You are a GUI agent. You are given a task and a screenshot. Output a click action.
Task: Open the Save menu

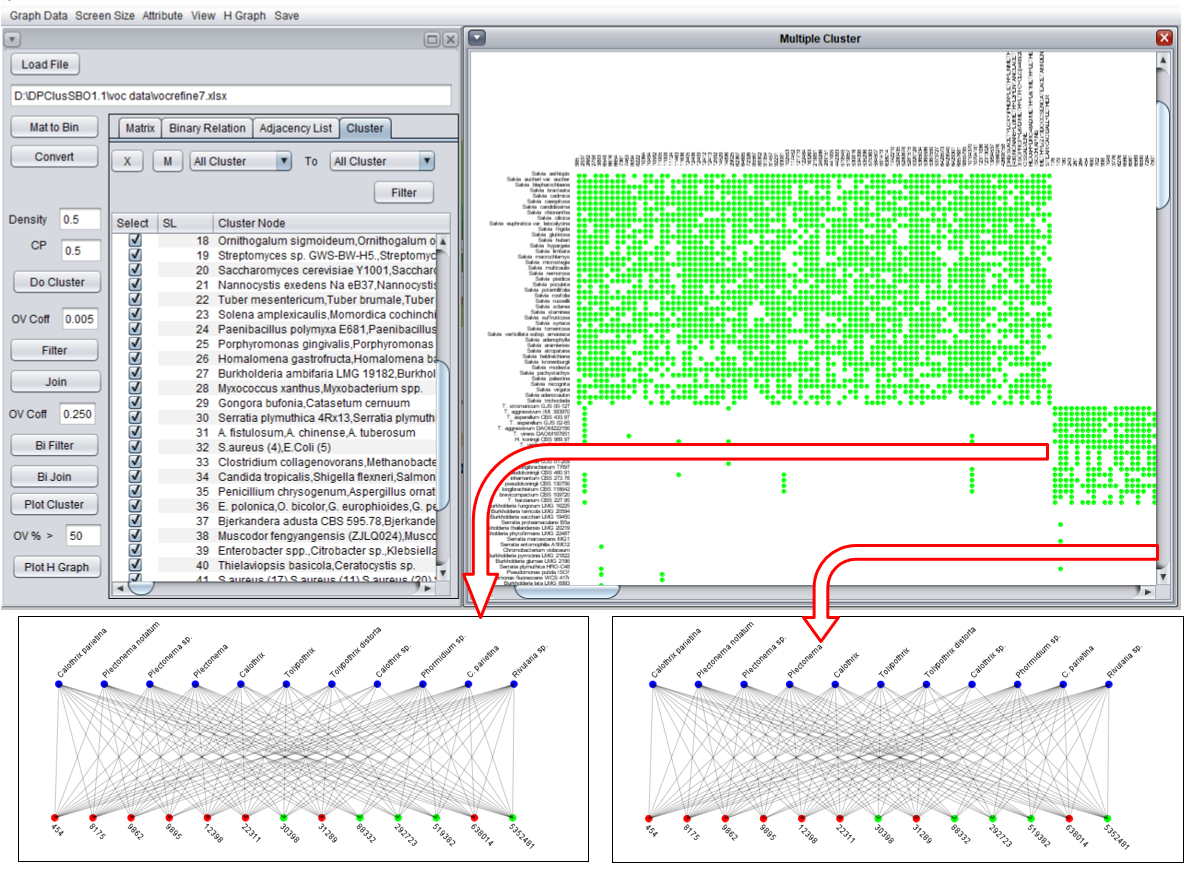pos(286,15)
